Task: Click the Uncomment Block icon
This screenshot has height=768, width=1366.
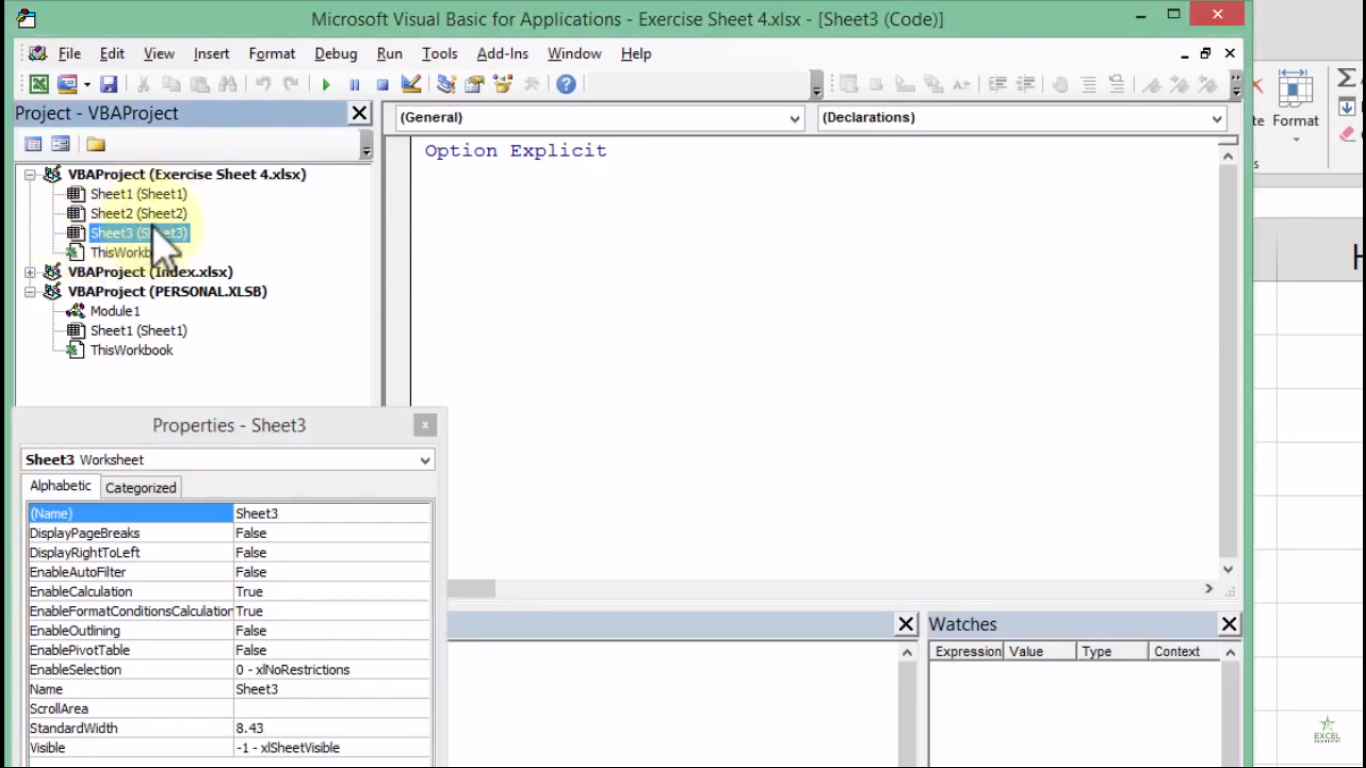Action: [1116, 84]
